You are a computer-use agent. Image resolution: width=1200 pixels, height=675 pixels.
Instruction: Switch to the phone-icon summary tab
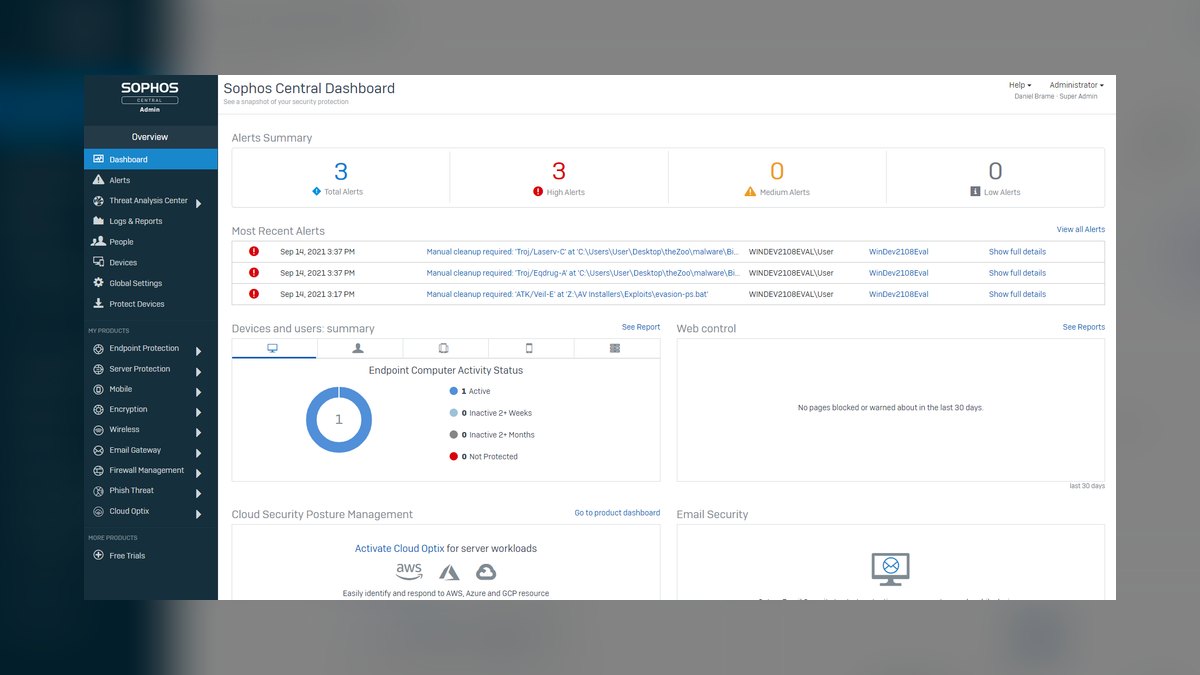click(530, 348)
